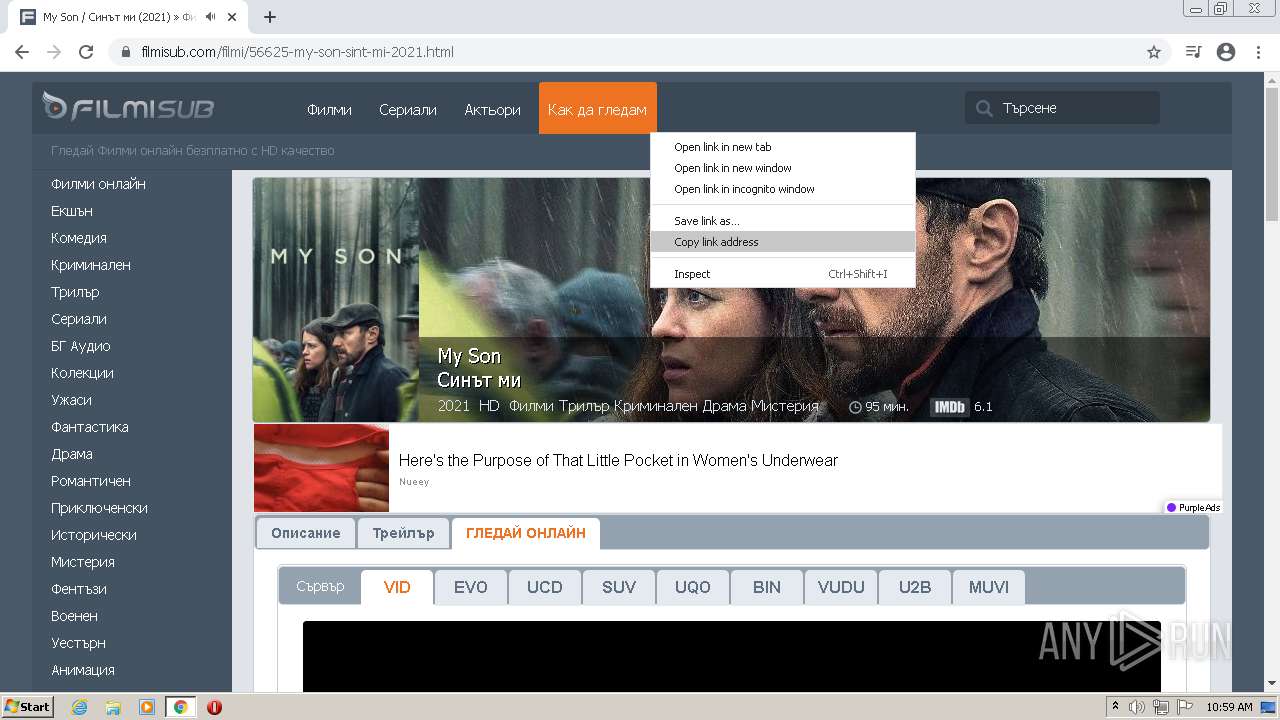Choose Open link in incognito window

point(783,189)
